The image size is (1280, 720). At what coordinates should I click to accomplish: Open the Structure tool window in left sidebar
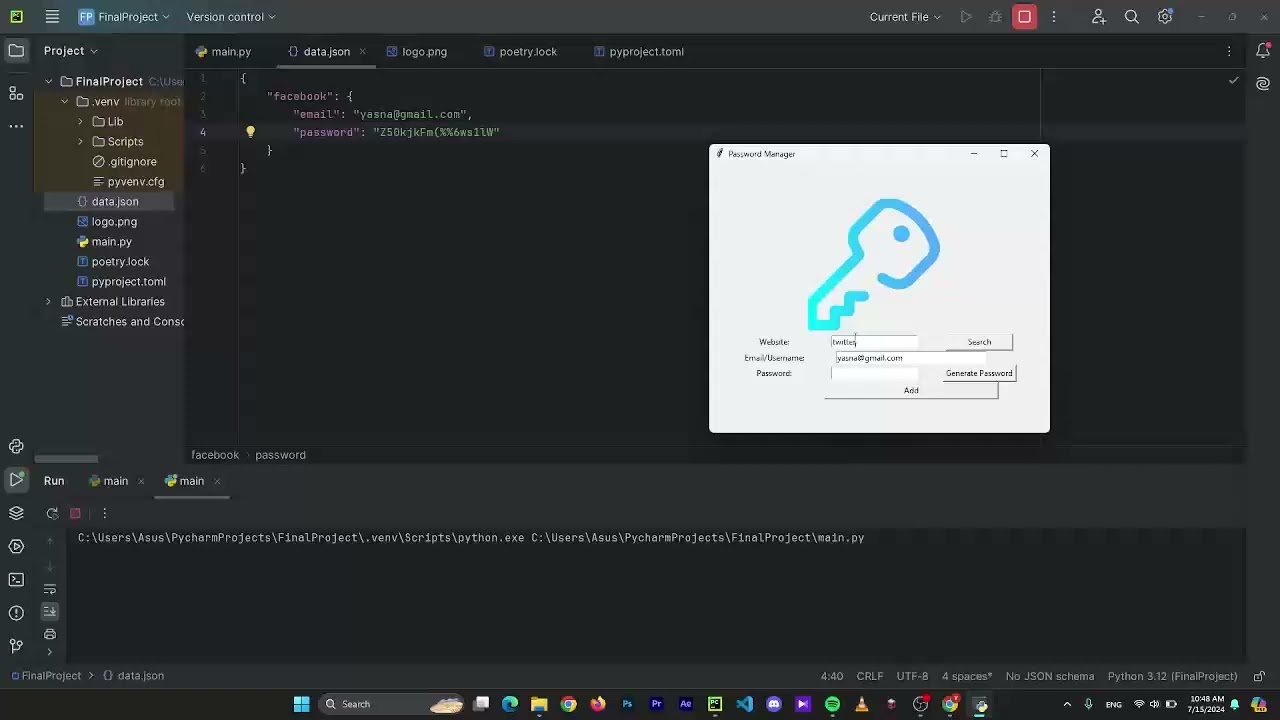(16, 93)
